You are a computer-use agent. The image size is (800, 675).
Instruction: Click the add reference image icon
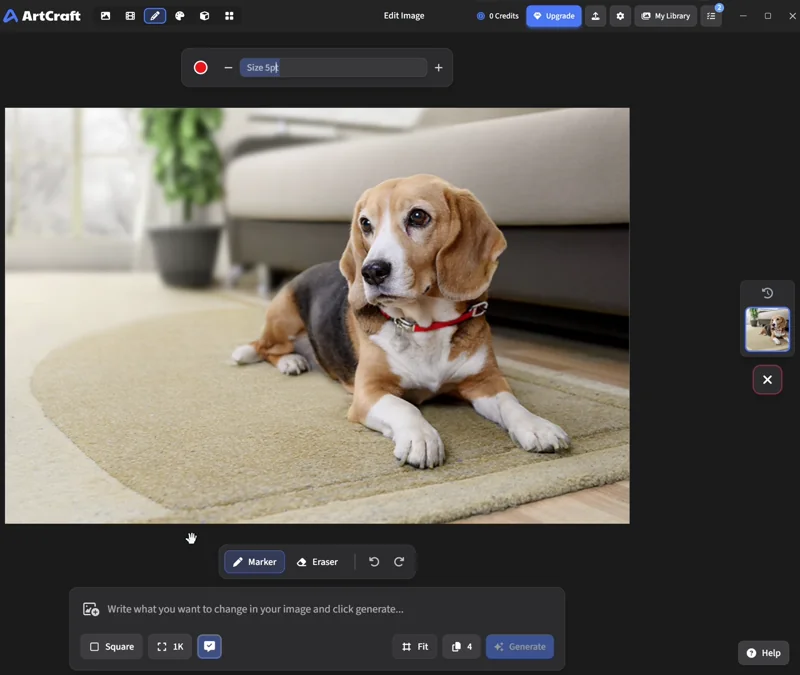[x=91, y=609]
